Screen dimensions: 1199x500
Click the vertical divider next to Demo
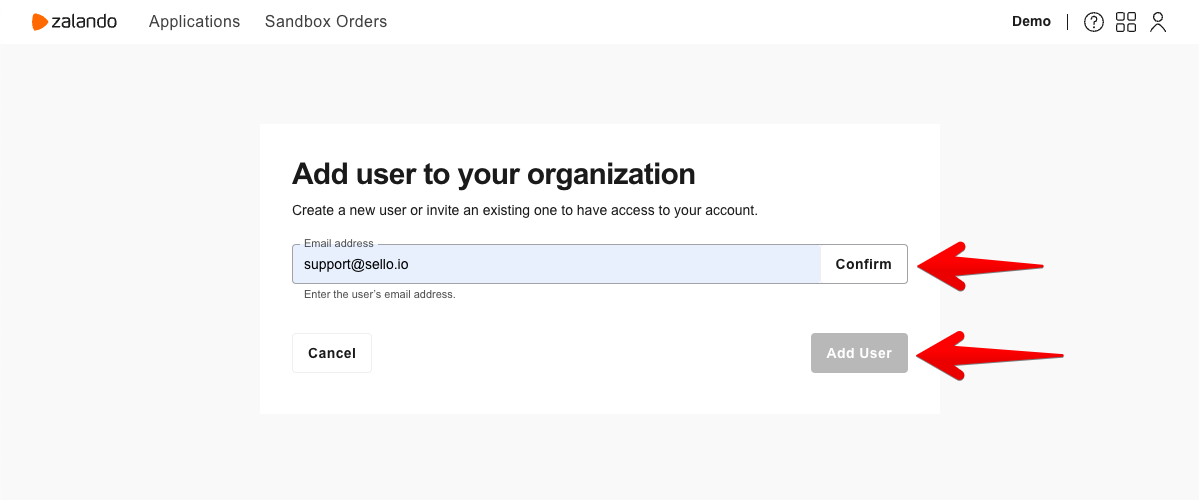pos(1067,22)
